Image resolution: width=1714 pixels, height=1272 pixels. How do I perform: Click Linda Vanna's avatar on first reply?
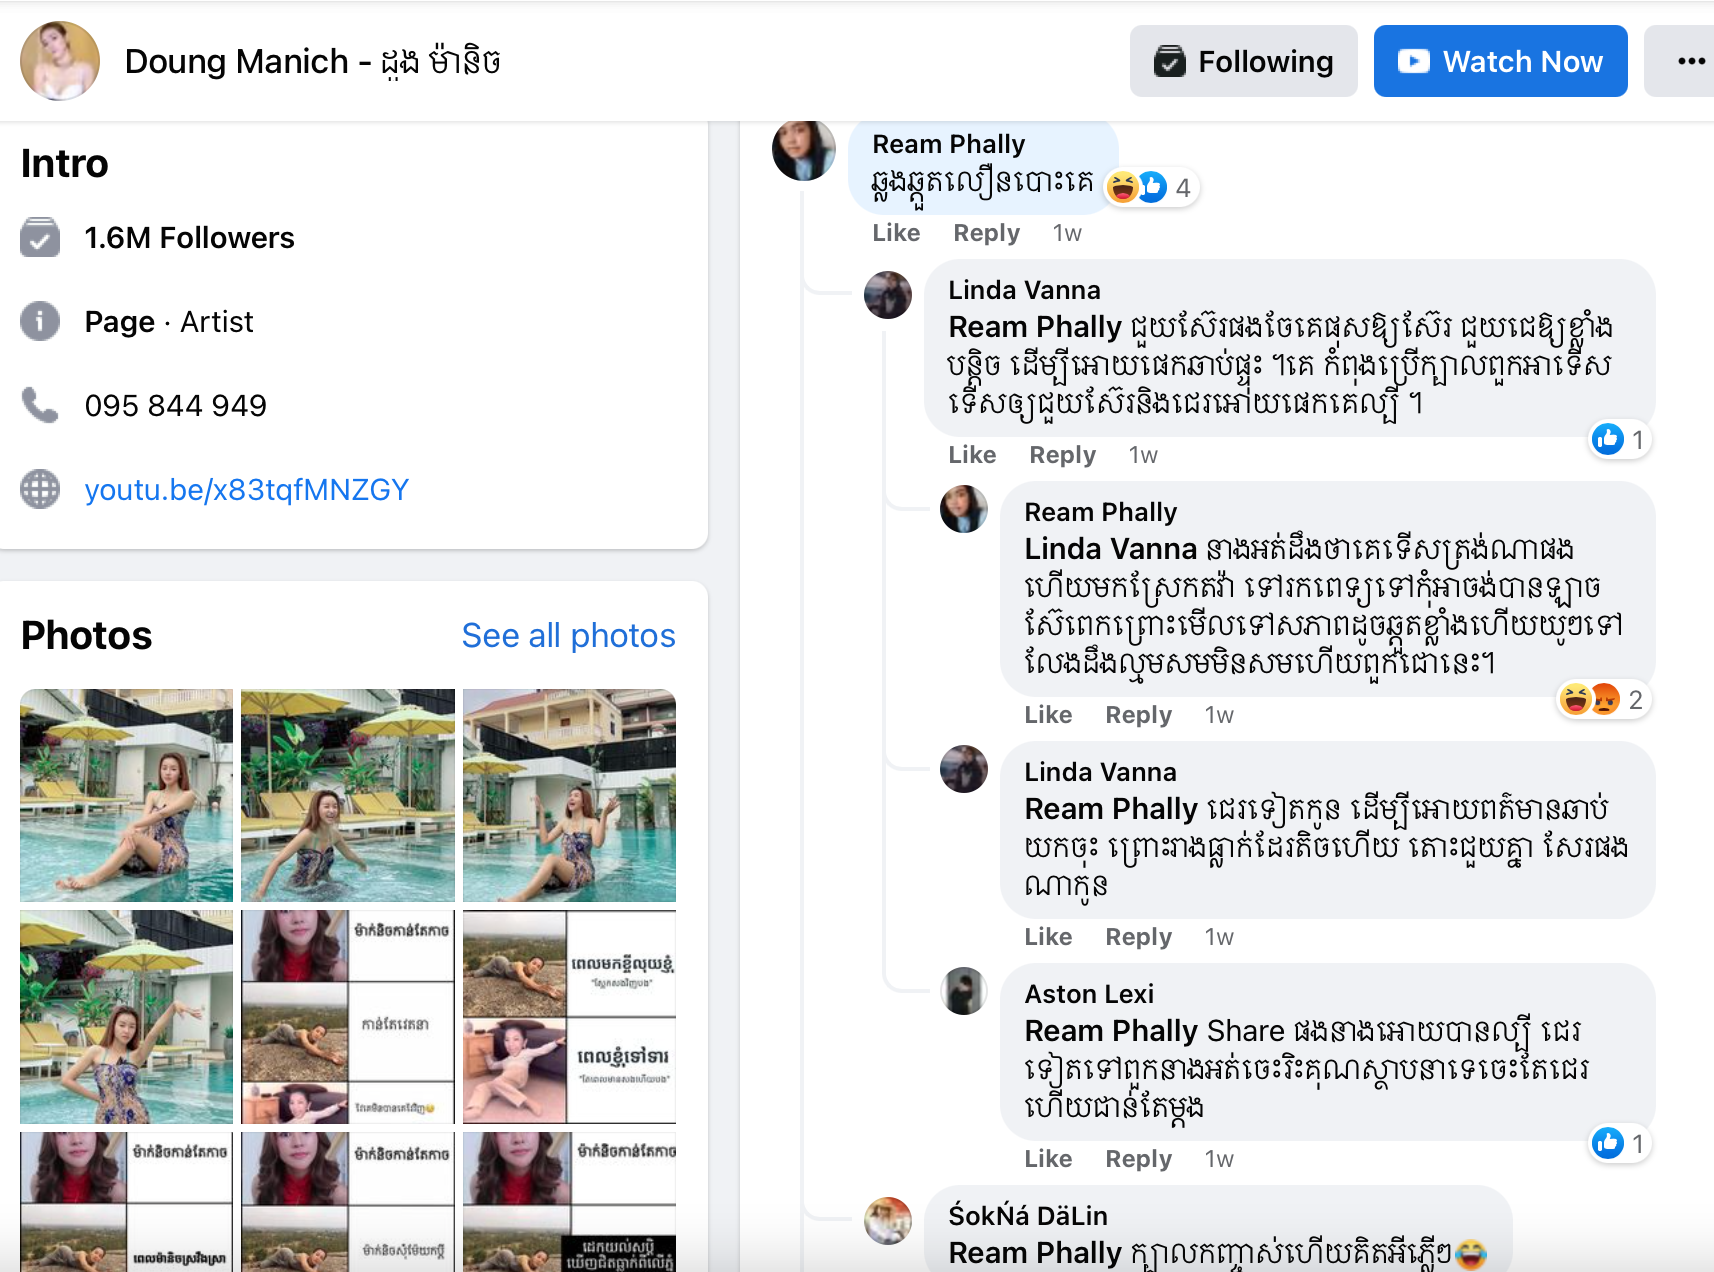point(888,295)
